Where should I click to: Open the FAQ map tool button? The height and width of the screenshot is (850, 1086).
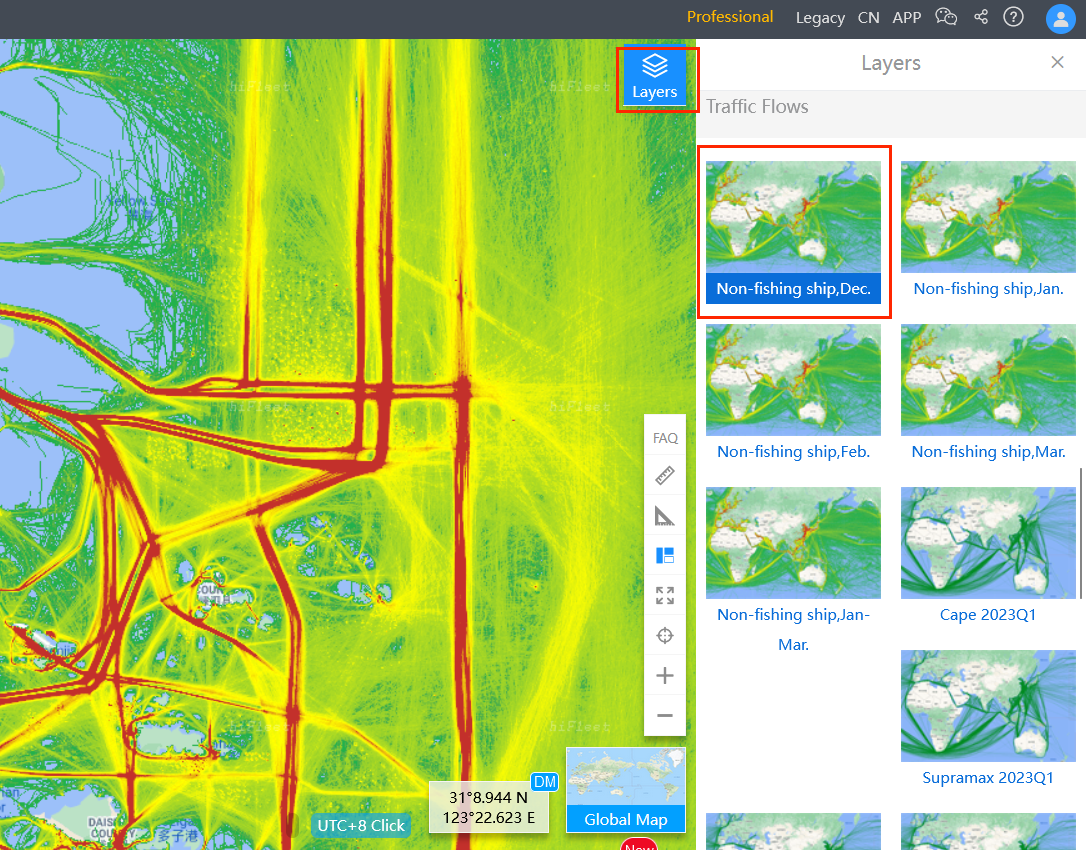[x=665, y=438]
